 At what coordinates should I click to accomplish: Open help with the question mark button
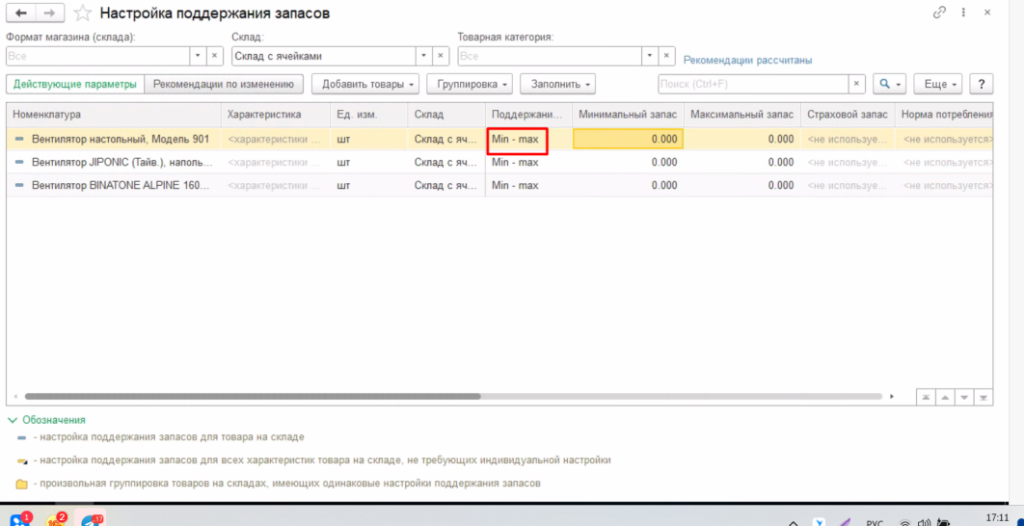pos(981,84)
